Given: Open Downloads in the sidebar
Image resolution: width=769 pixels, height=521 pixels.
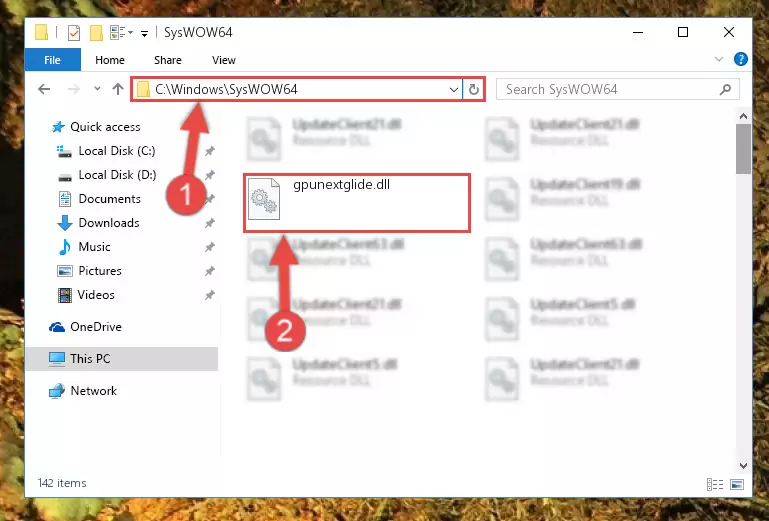Looking at the screenshot, I should tap(109, 223).
